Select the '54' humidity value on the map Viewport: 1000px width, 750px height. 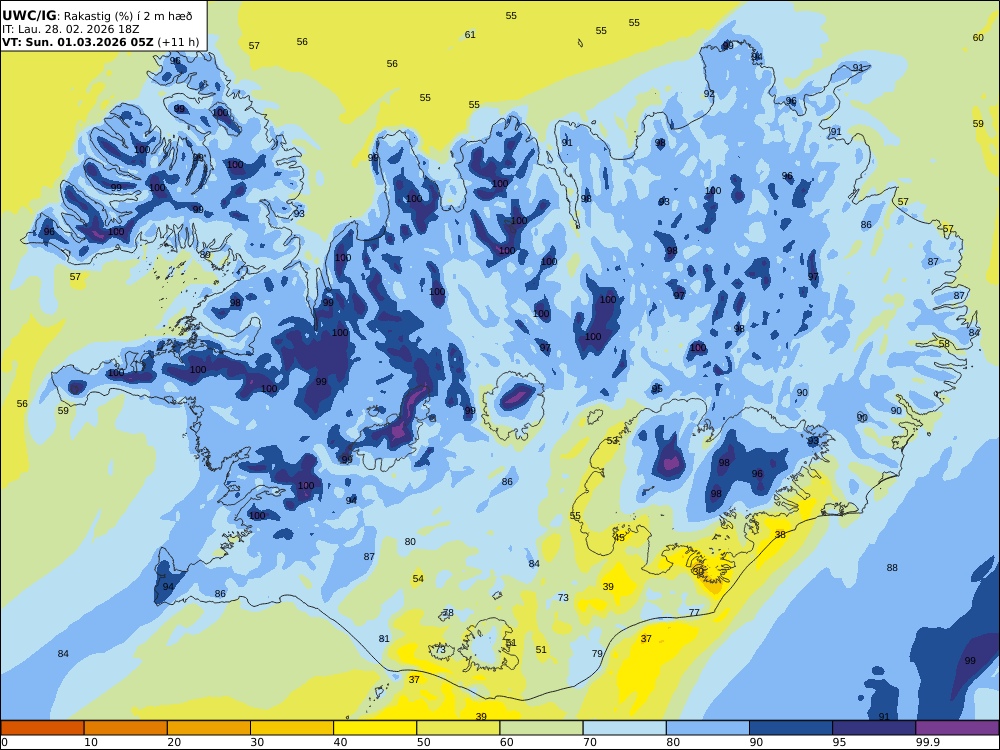(418, 578)
